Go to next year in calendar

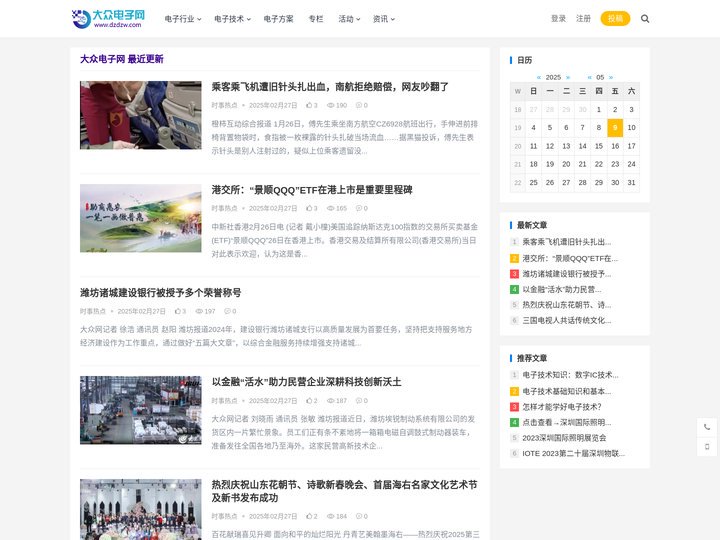click(568, 77)
